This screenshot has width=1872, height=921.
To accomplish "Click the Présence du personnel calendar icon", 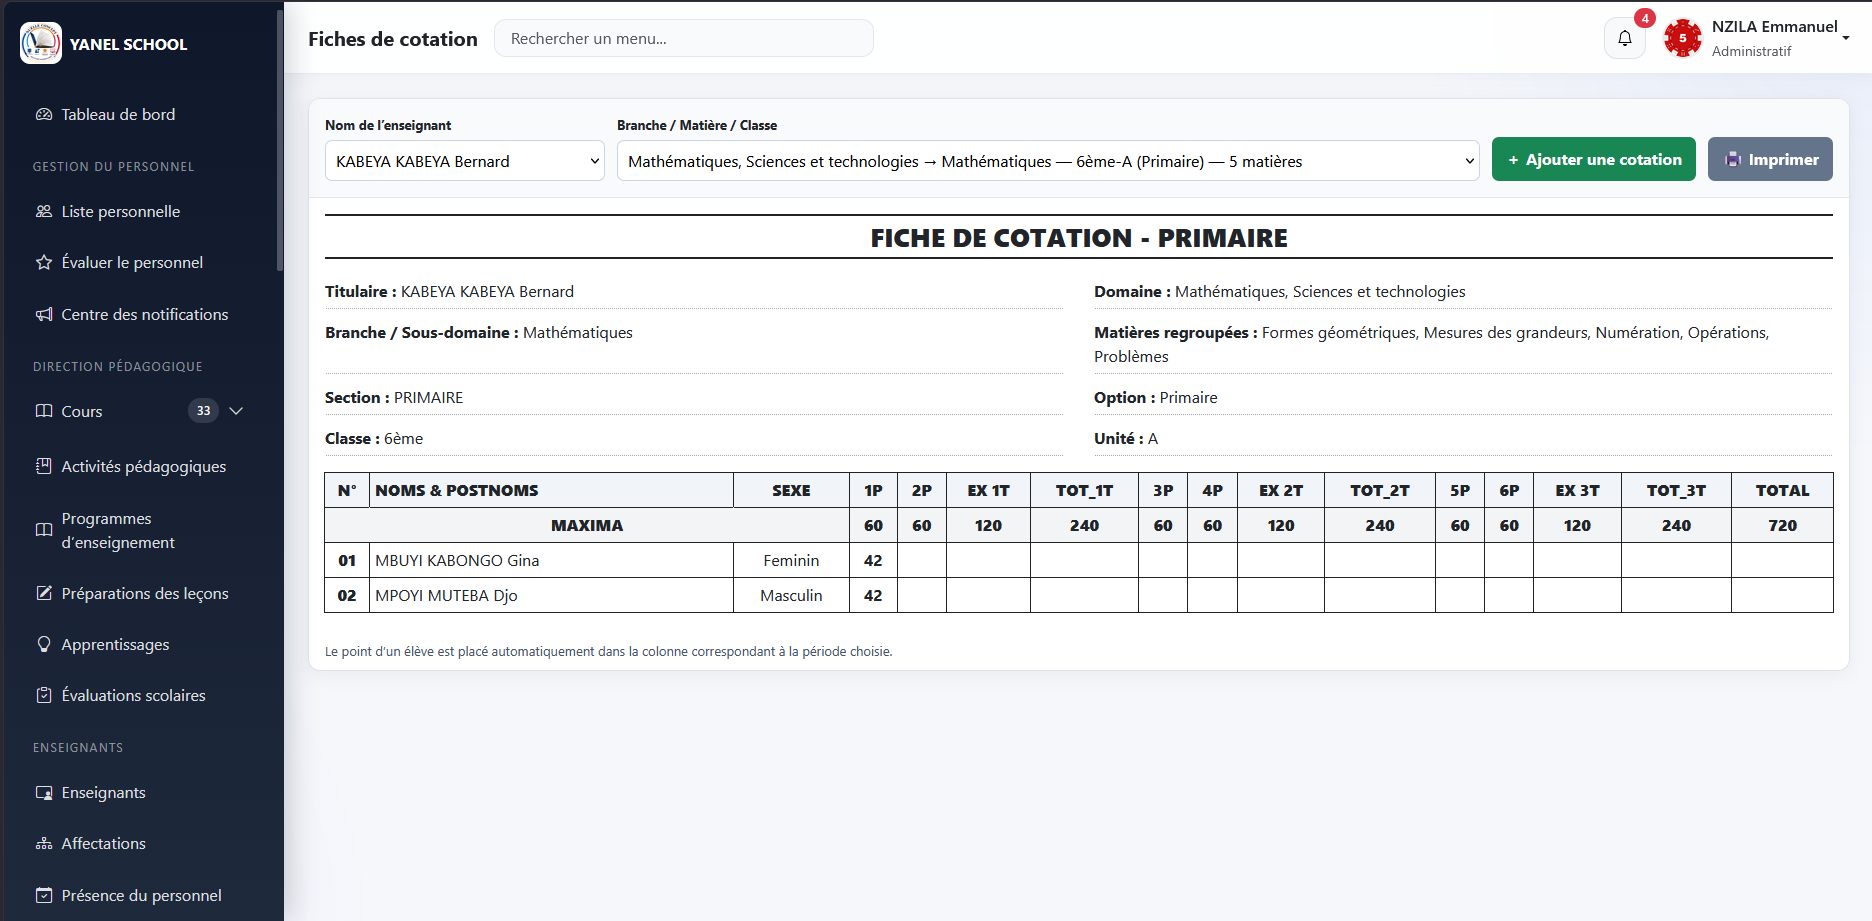I will coord(44,895).
